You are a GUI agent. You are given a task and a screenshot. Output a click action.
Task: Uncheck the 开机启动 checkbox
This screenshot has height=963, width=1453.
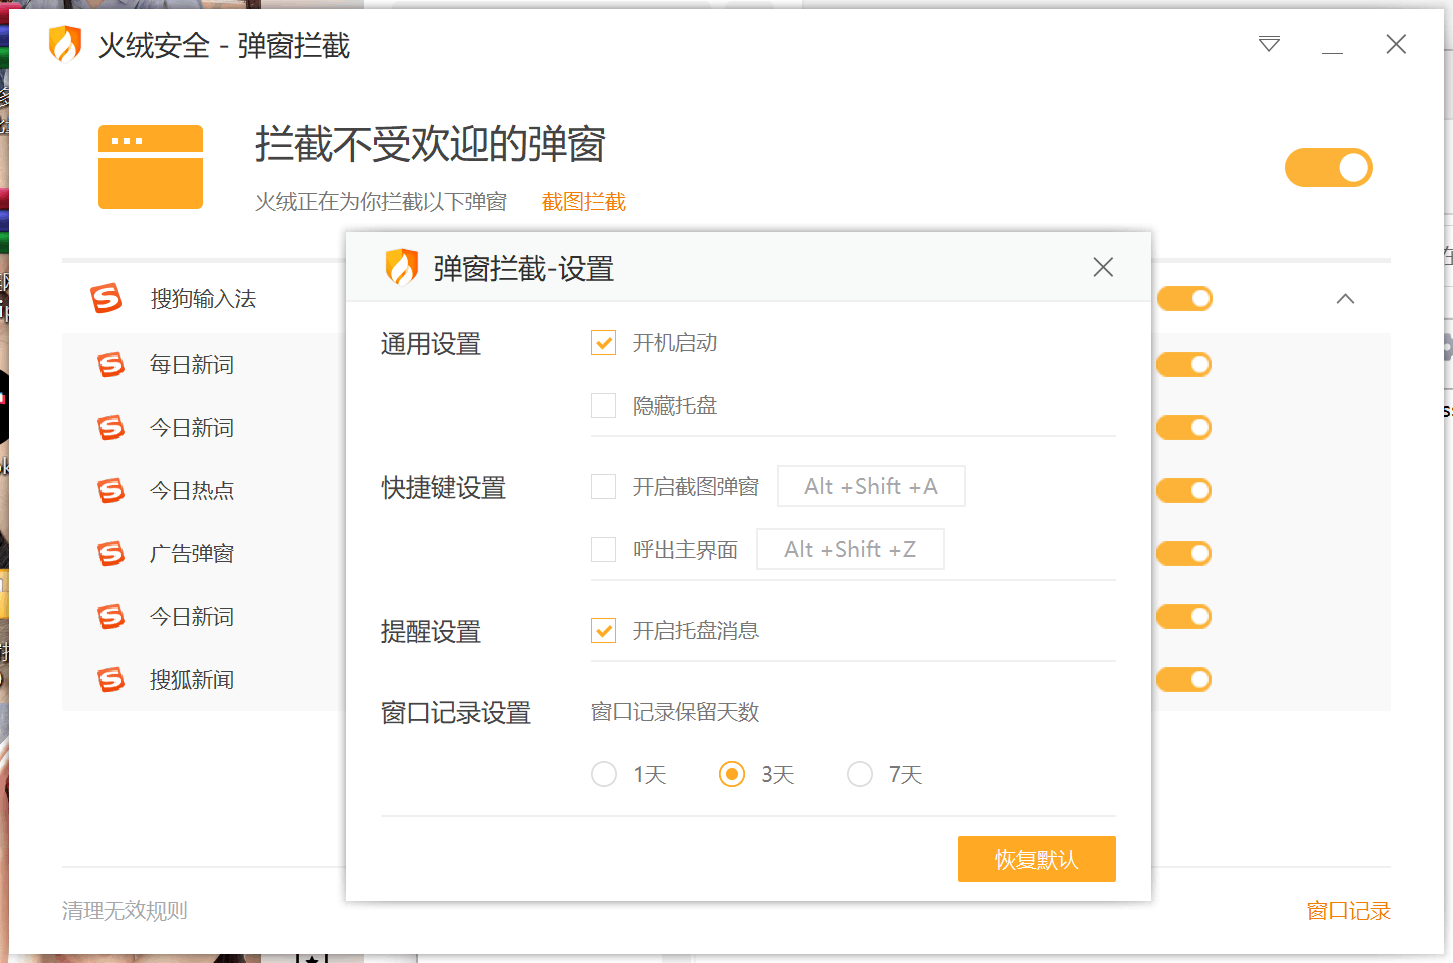(x=604, y=343)
